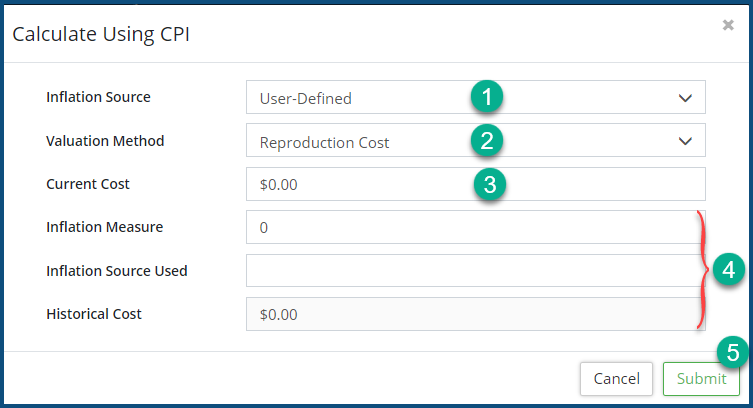Click the green number 5 callout badge
This screenshot has width=753, height=408.
(x=732, y=352)
